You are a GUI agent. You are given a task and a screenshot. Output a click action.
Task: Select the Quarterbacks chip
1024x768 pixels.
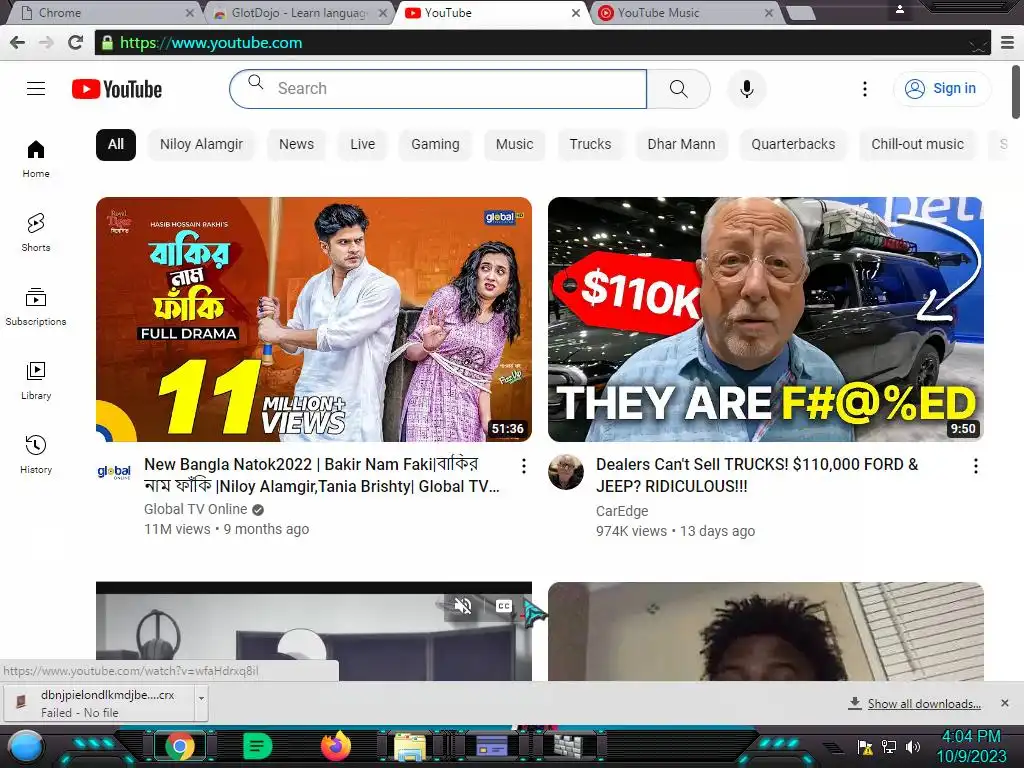[793, 144]
